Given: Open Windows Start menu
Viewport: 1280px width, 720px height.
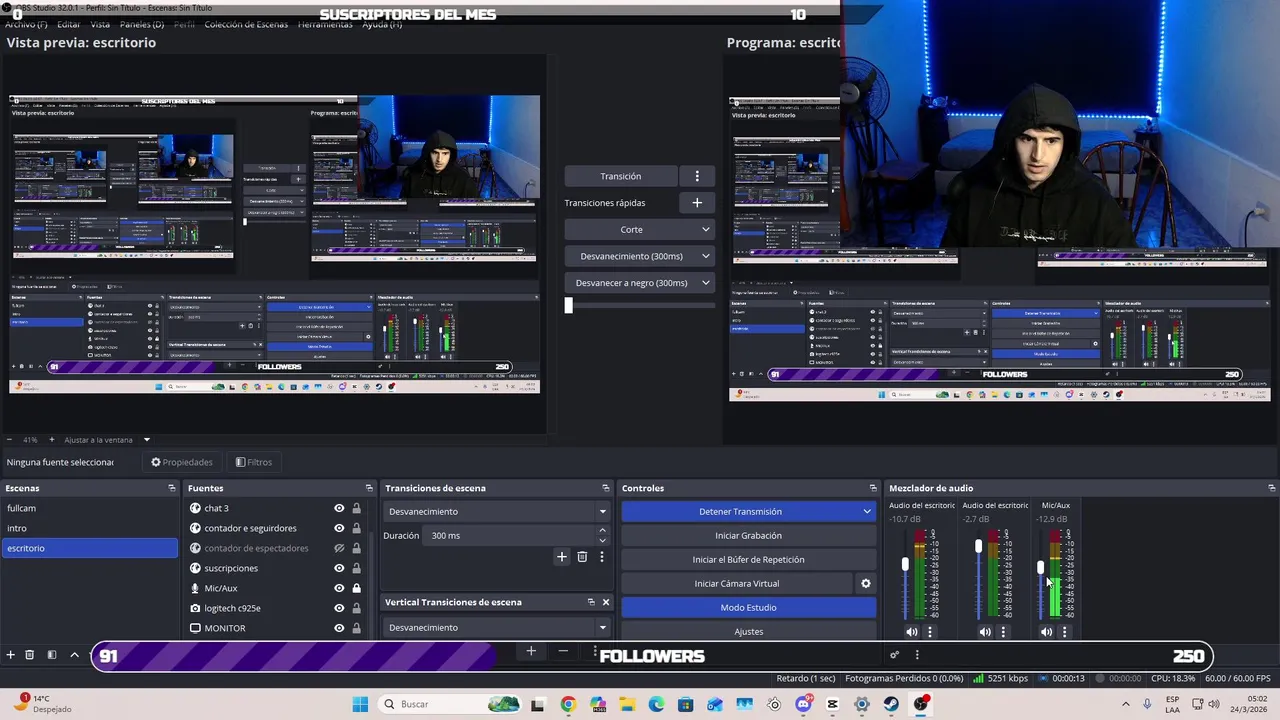Looking at the screenshot, I should (360, 704).
